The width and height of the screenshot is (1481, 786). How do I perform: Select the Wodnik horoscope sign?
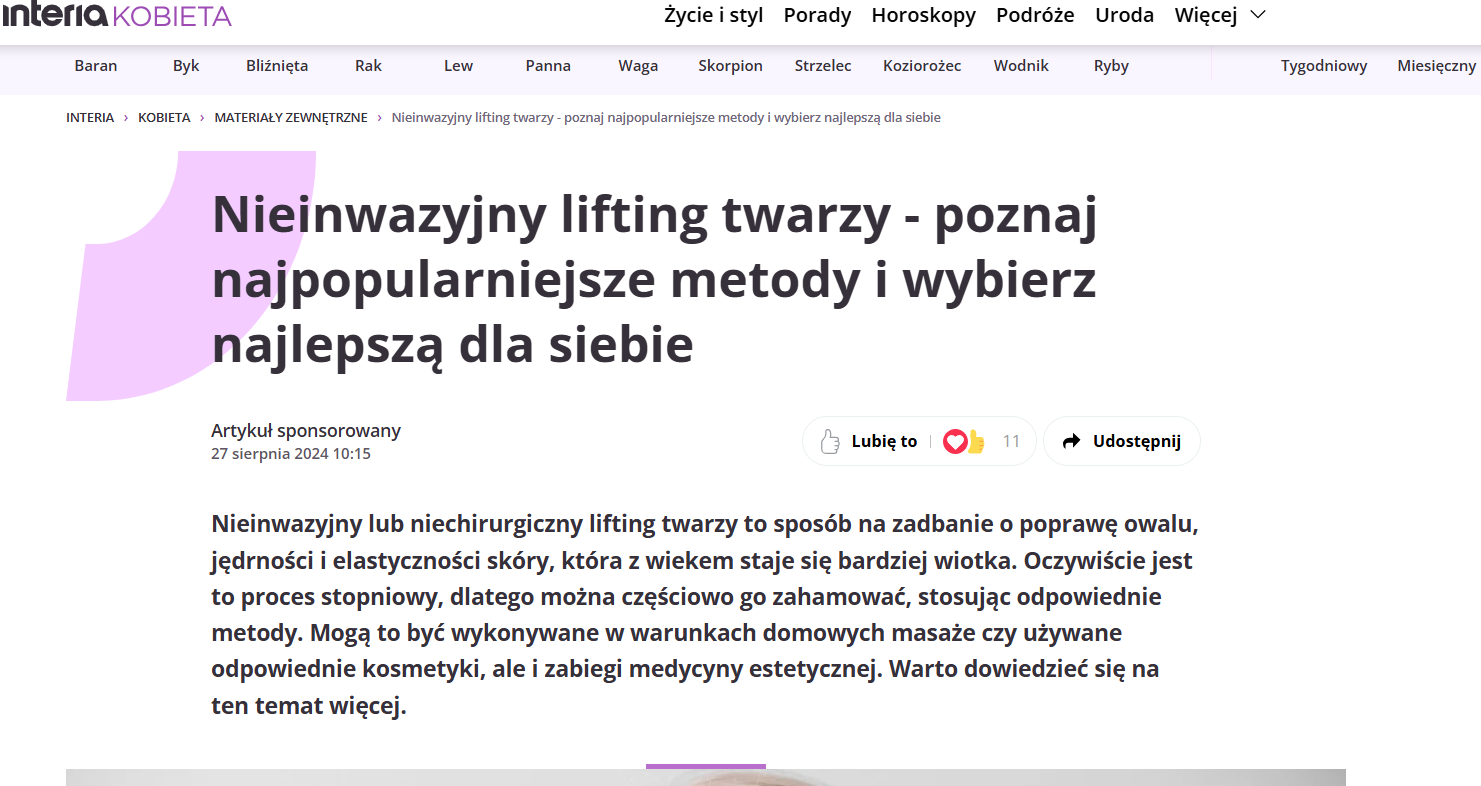click(1021, 66)
